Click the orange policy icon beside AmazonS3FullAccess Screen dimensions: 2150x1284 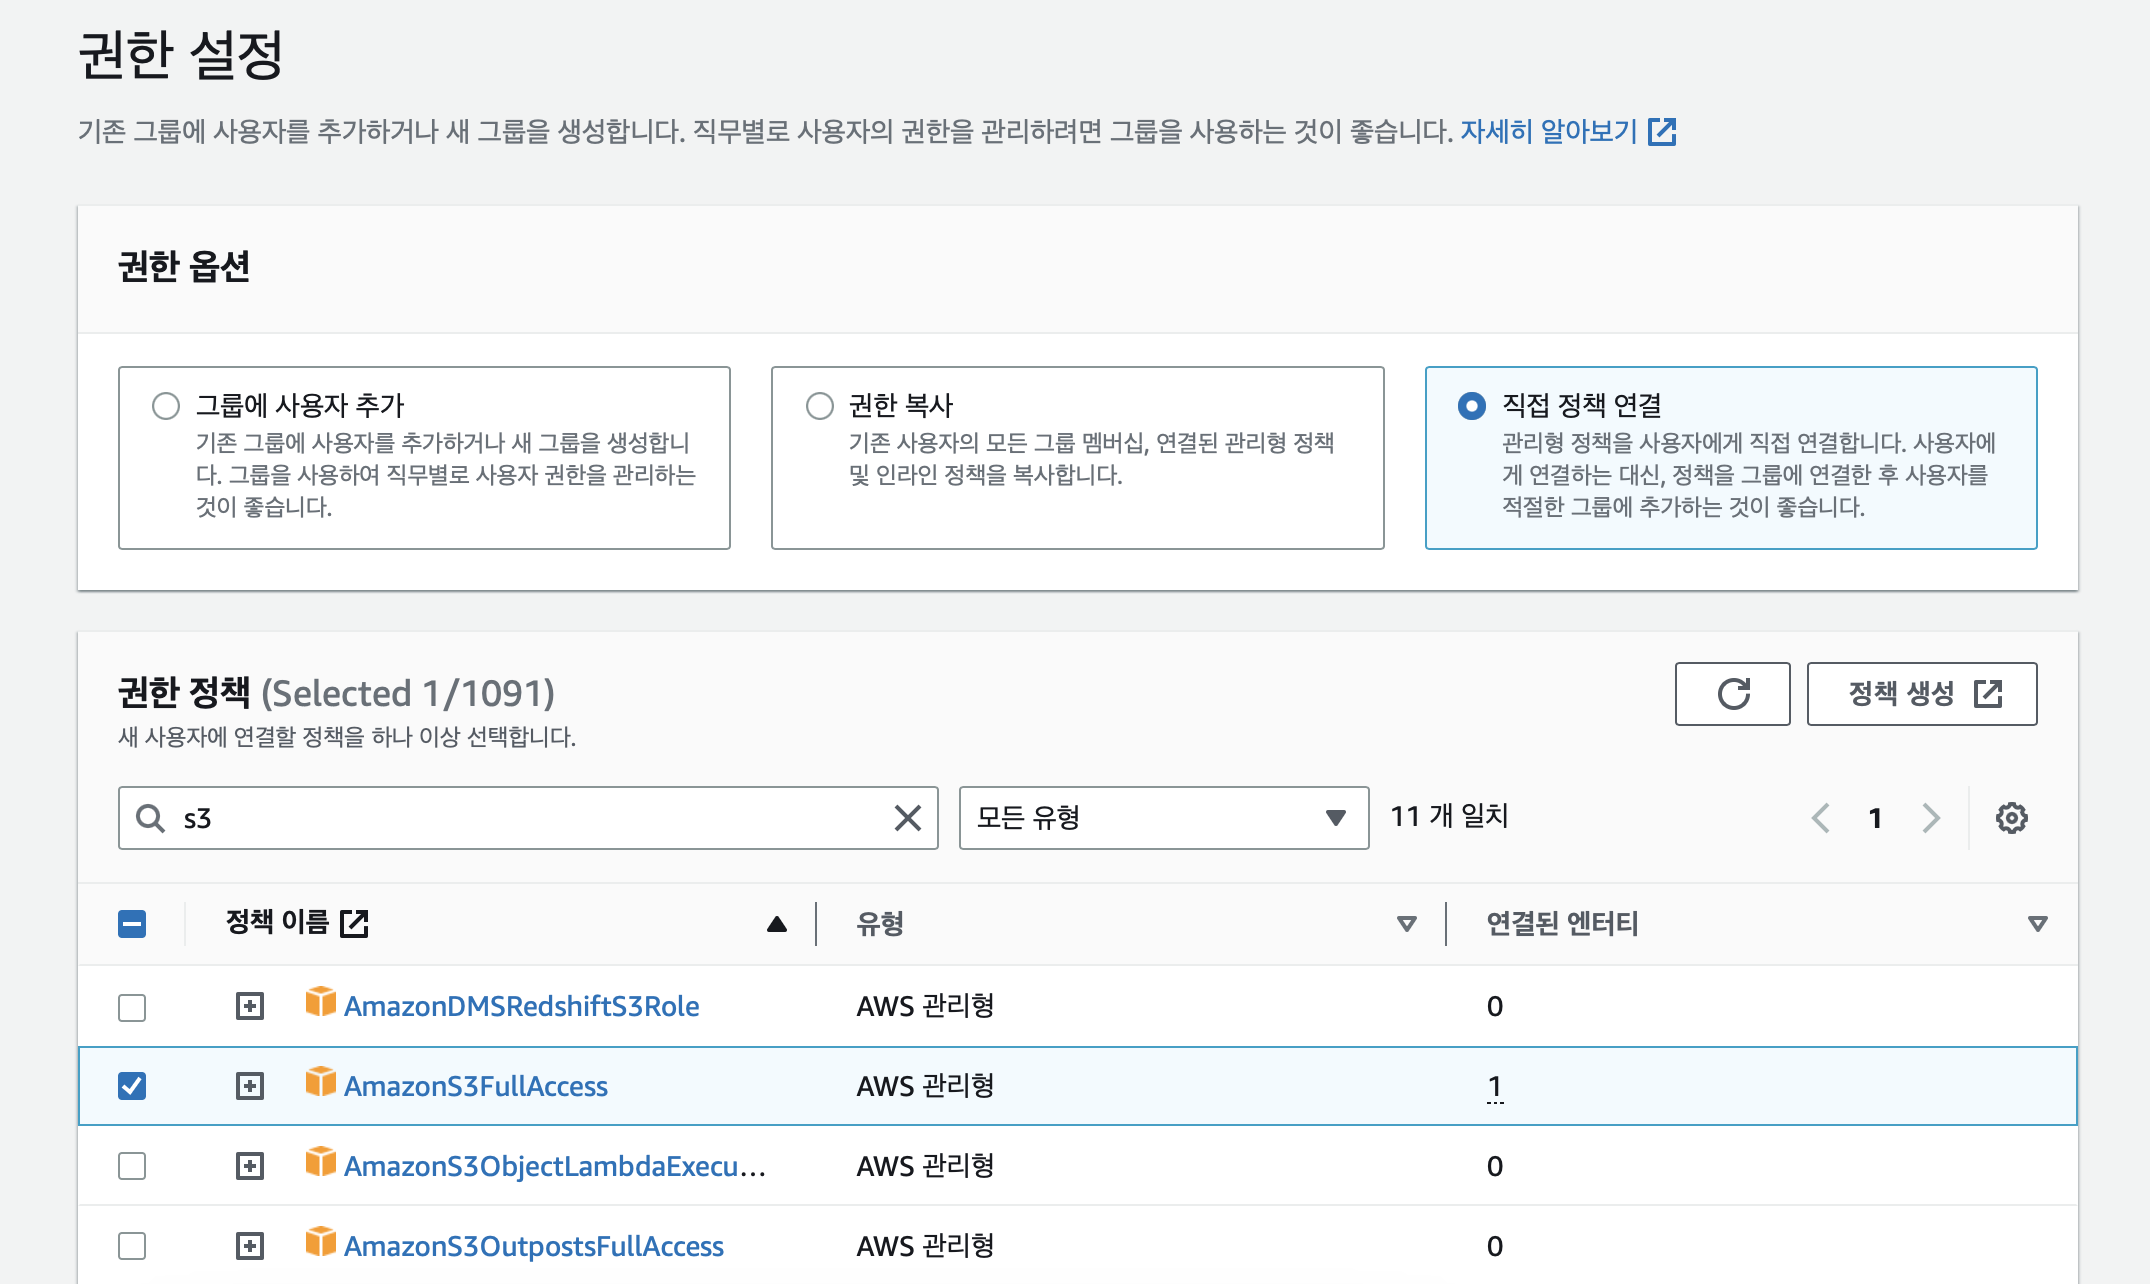320,1081
